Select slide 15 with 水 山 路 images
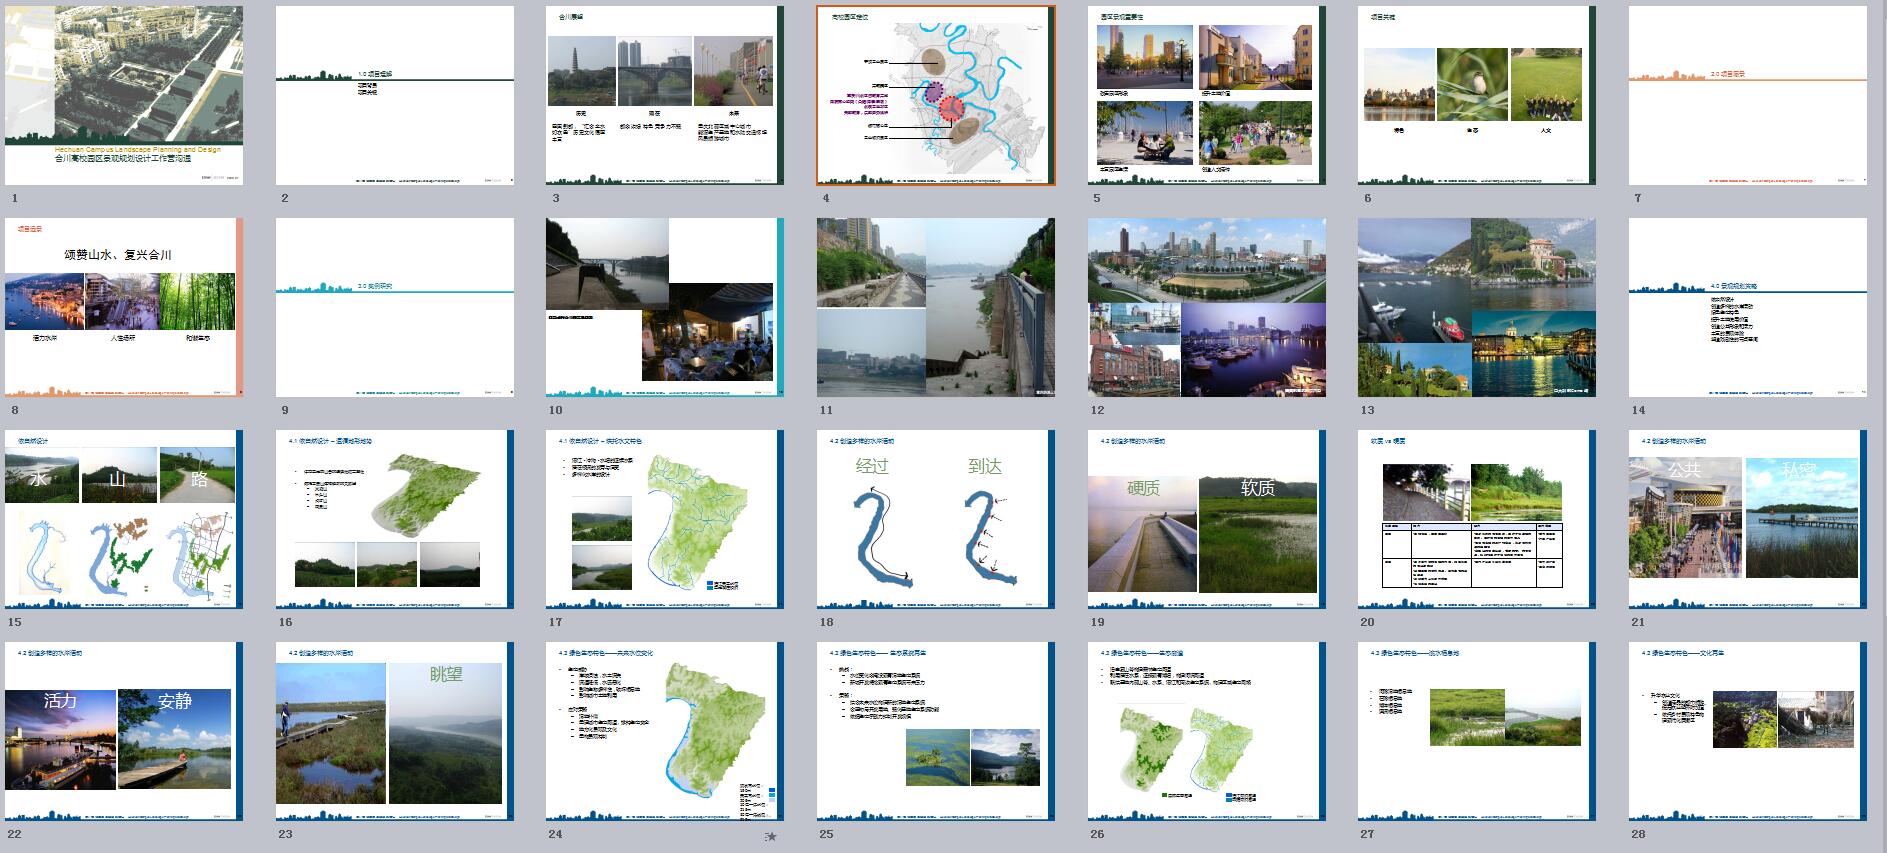This screenshot has height=853, width=1887. 123,519
